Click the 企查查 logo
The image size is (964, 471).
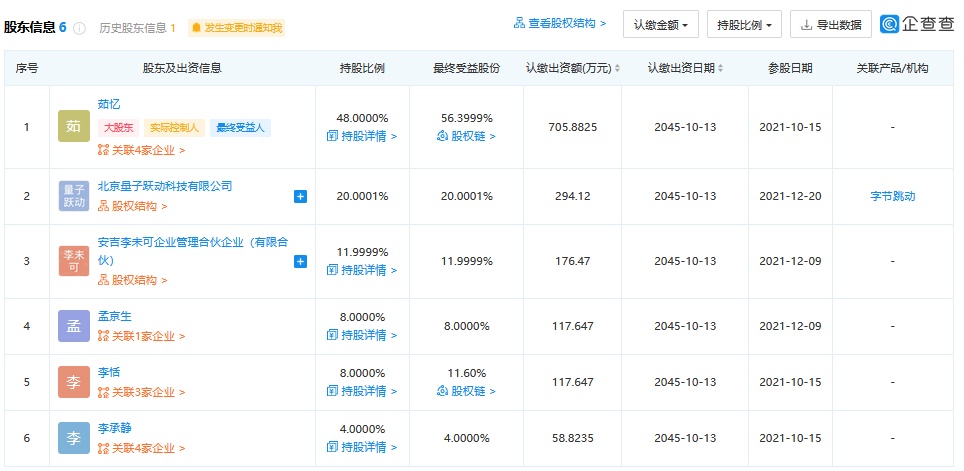pyautogui.click(x=917, y=24)
